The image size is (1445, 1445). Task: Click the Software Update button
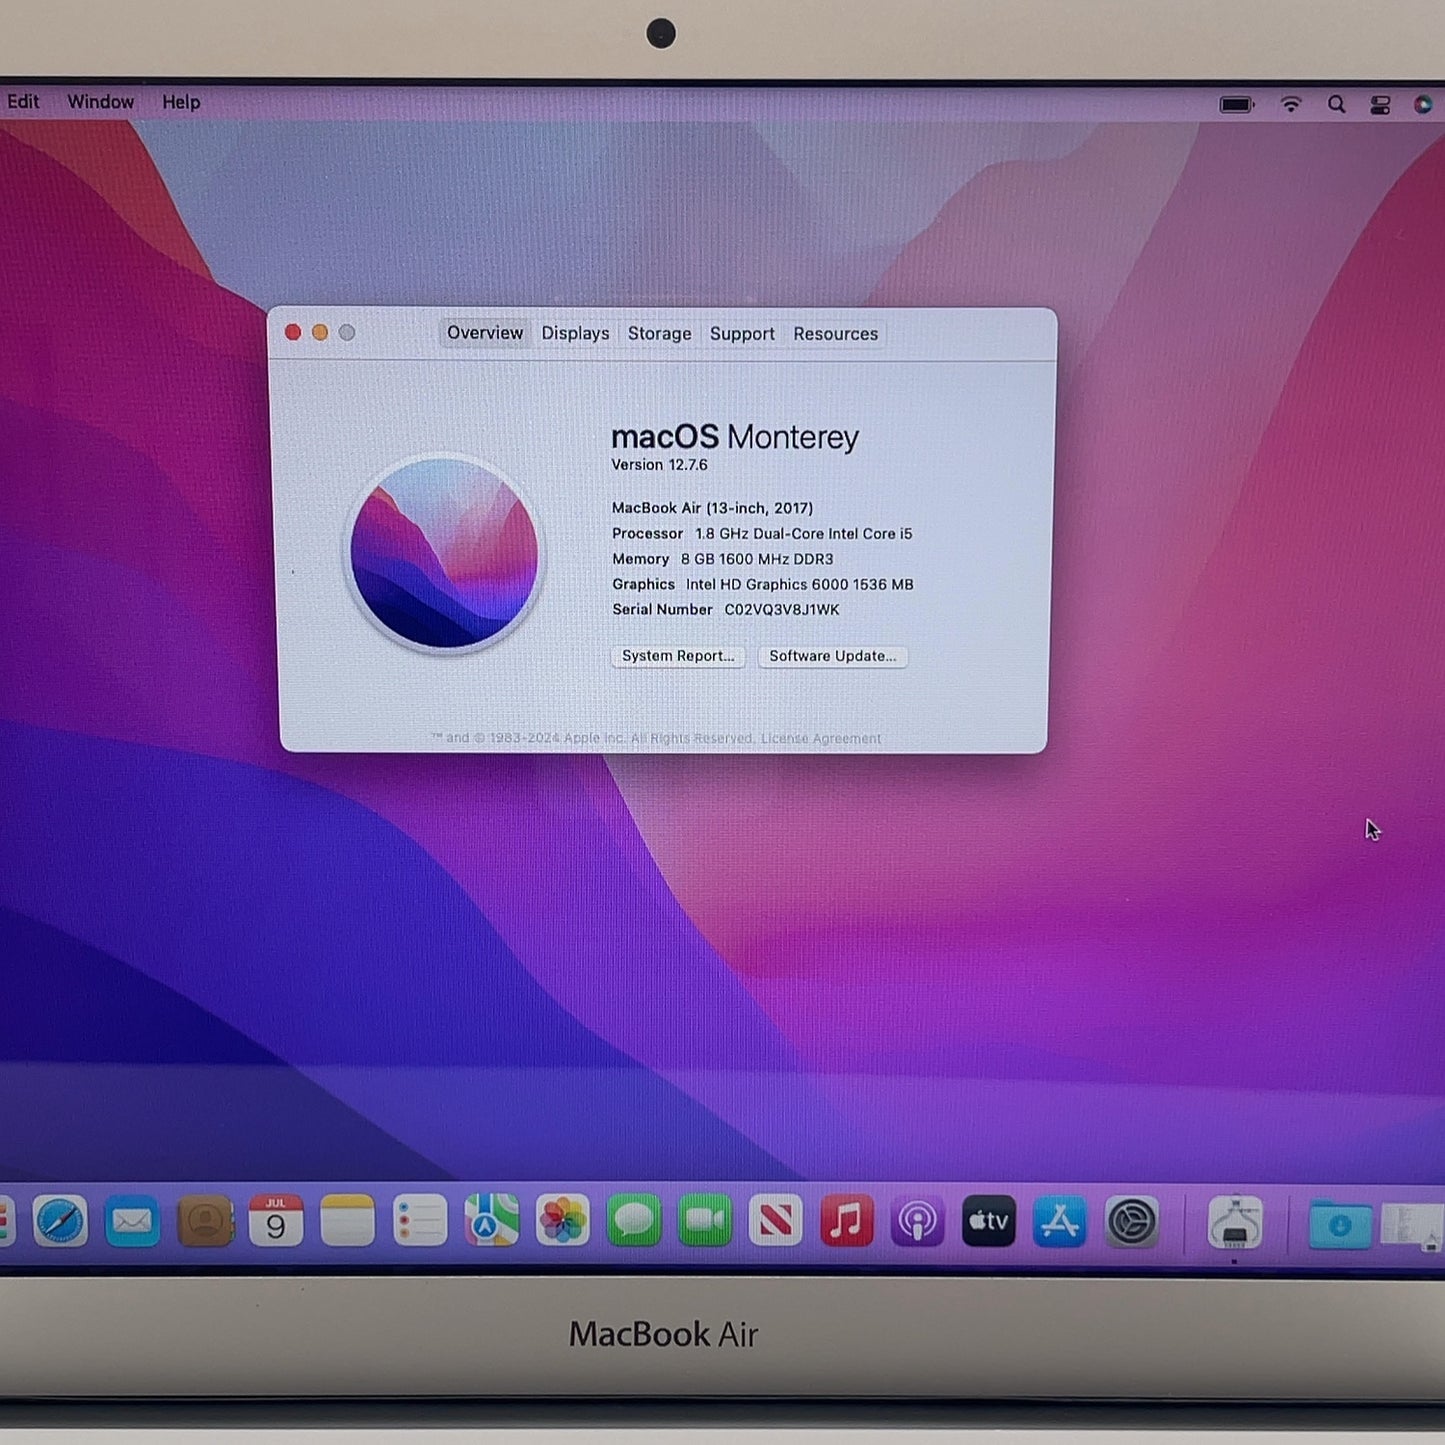coord(832,656)
